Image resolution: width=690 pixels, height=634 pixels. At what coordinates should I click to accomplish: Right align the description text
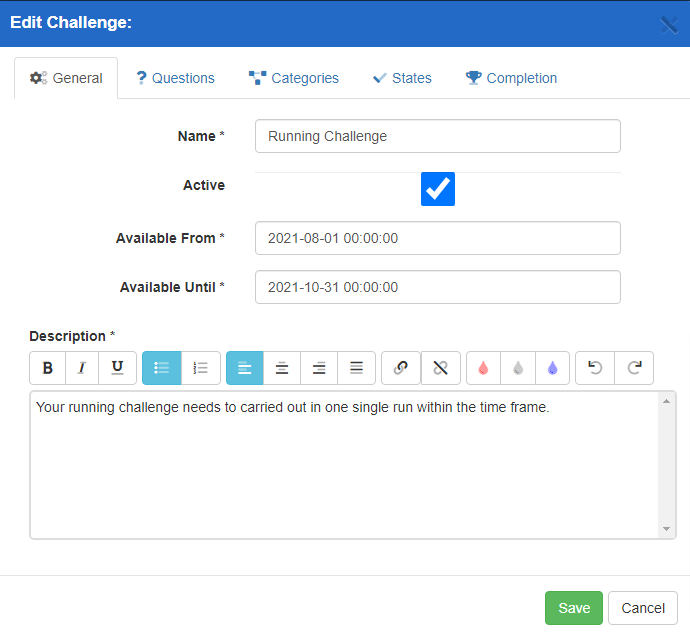(x=319, y=368)
